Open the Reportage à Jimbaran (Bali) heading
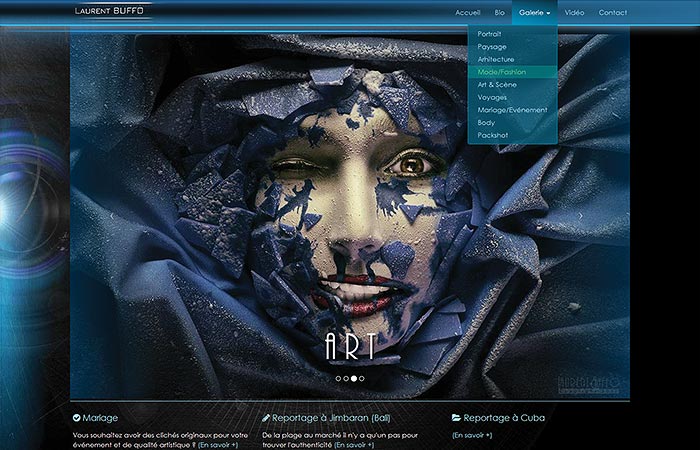This screenshot has width=700, height=450. click(331, 418)
